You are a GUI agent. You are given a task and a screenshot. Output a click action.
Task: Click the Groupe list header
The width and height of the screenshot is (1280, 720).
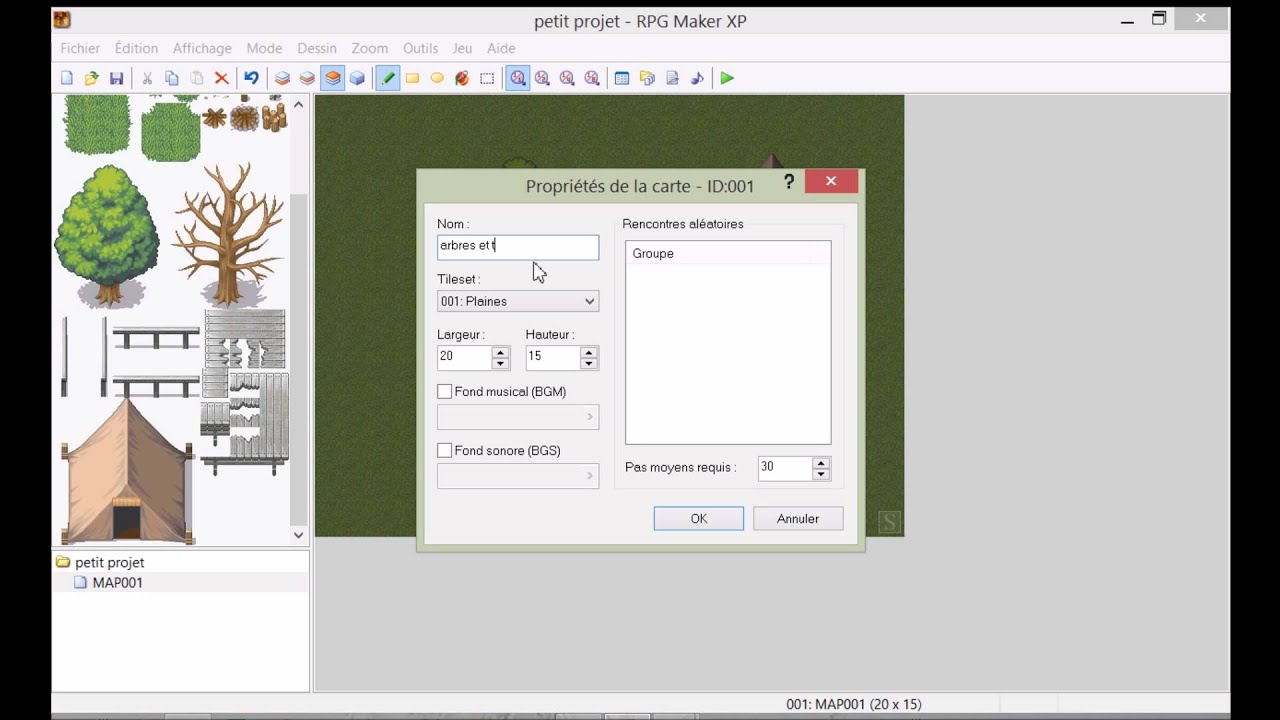728,254
